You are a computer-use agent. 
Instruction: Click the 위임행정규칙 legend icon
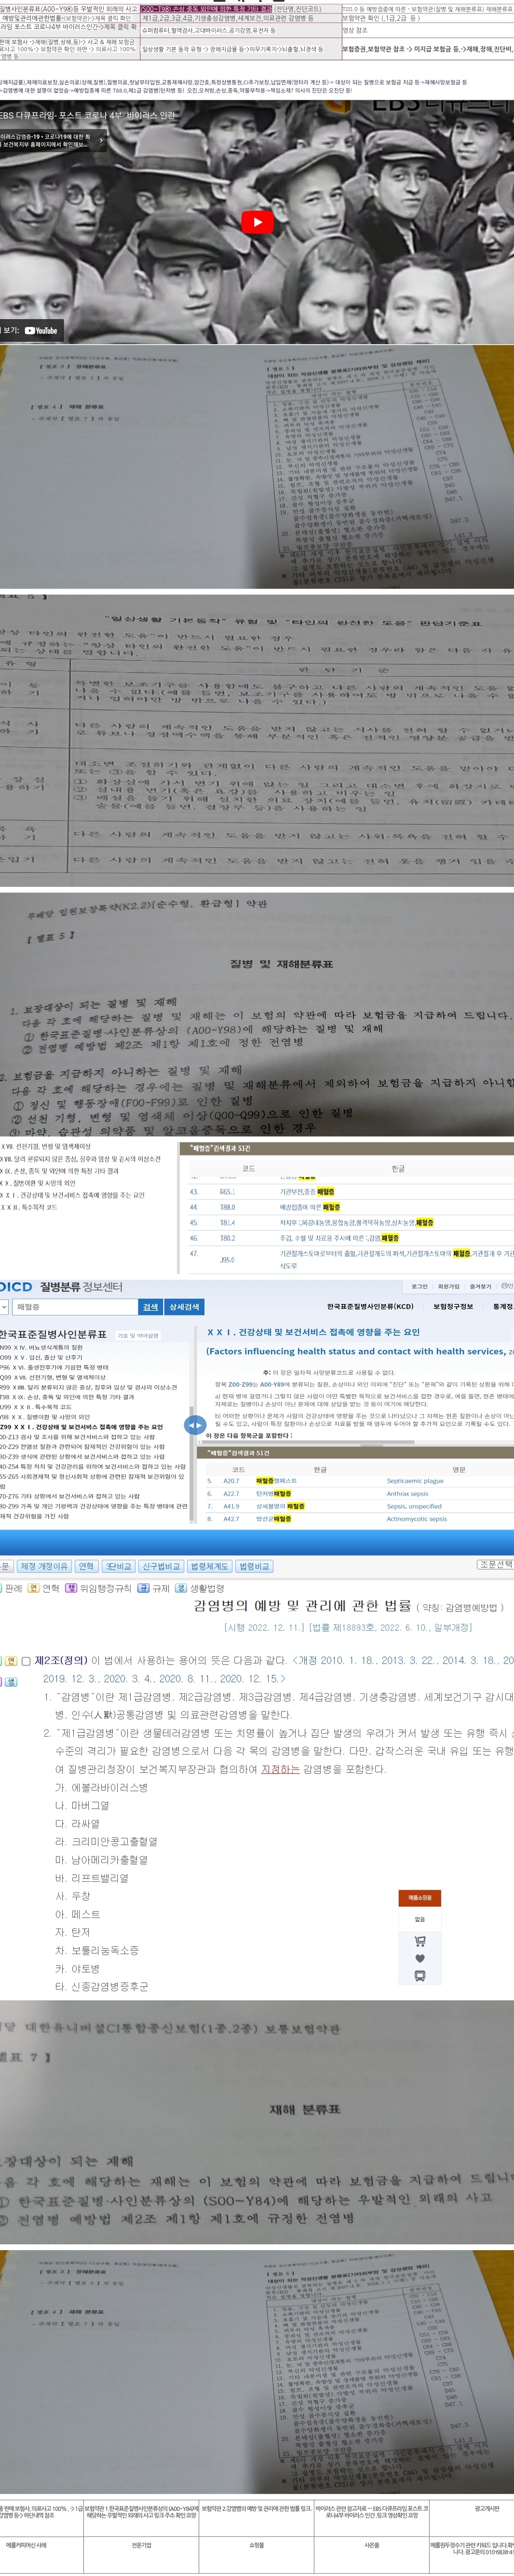(71, 1588)
